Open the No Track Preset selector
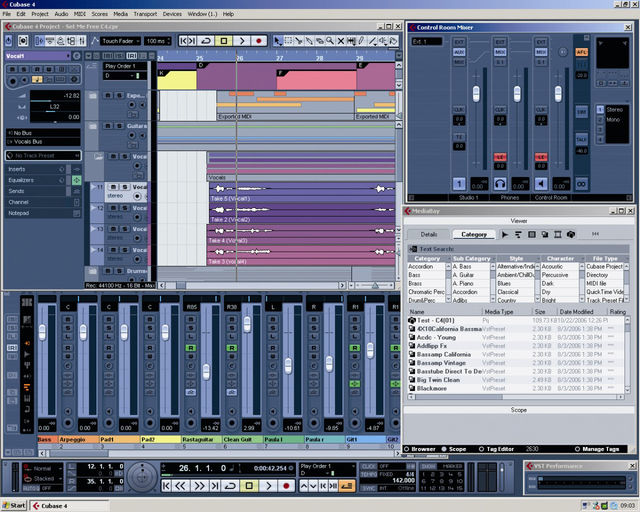This screenshot has width=640, height=512. tap(43, 156)
